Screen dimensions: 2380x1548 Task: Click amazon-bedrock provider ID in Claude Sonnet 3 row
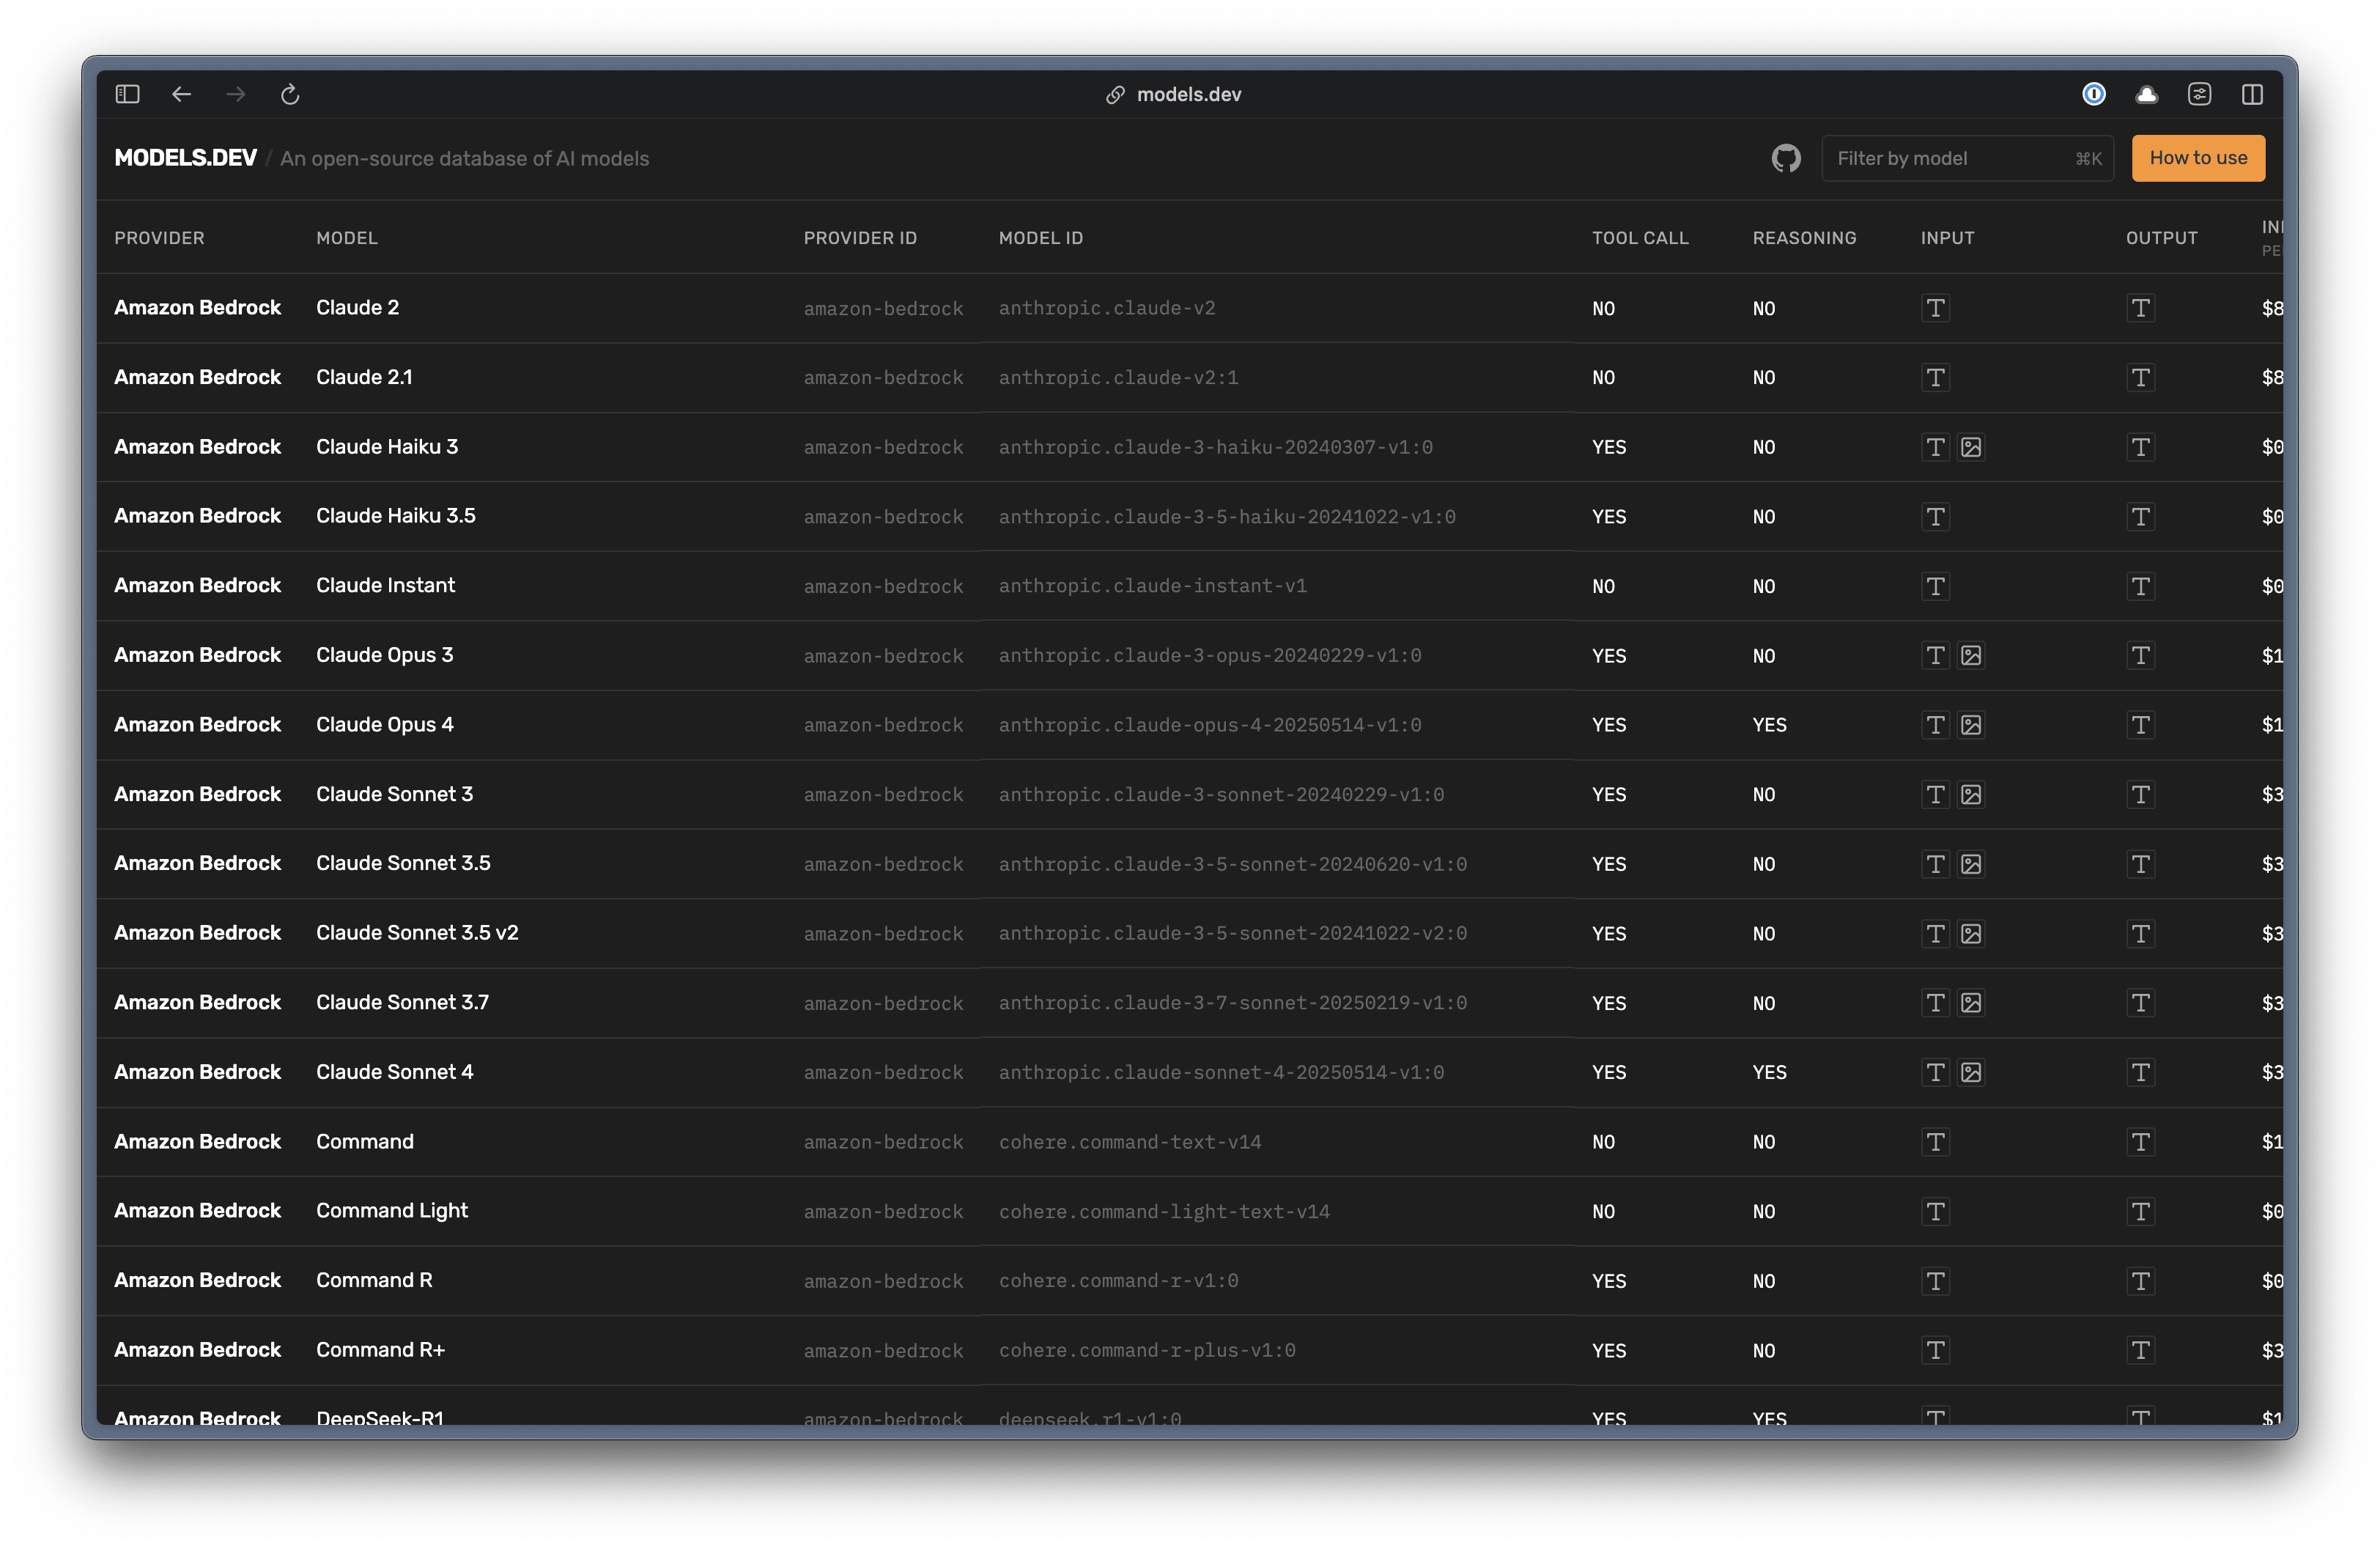pyautogui.click(x=883, y=794)
